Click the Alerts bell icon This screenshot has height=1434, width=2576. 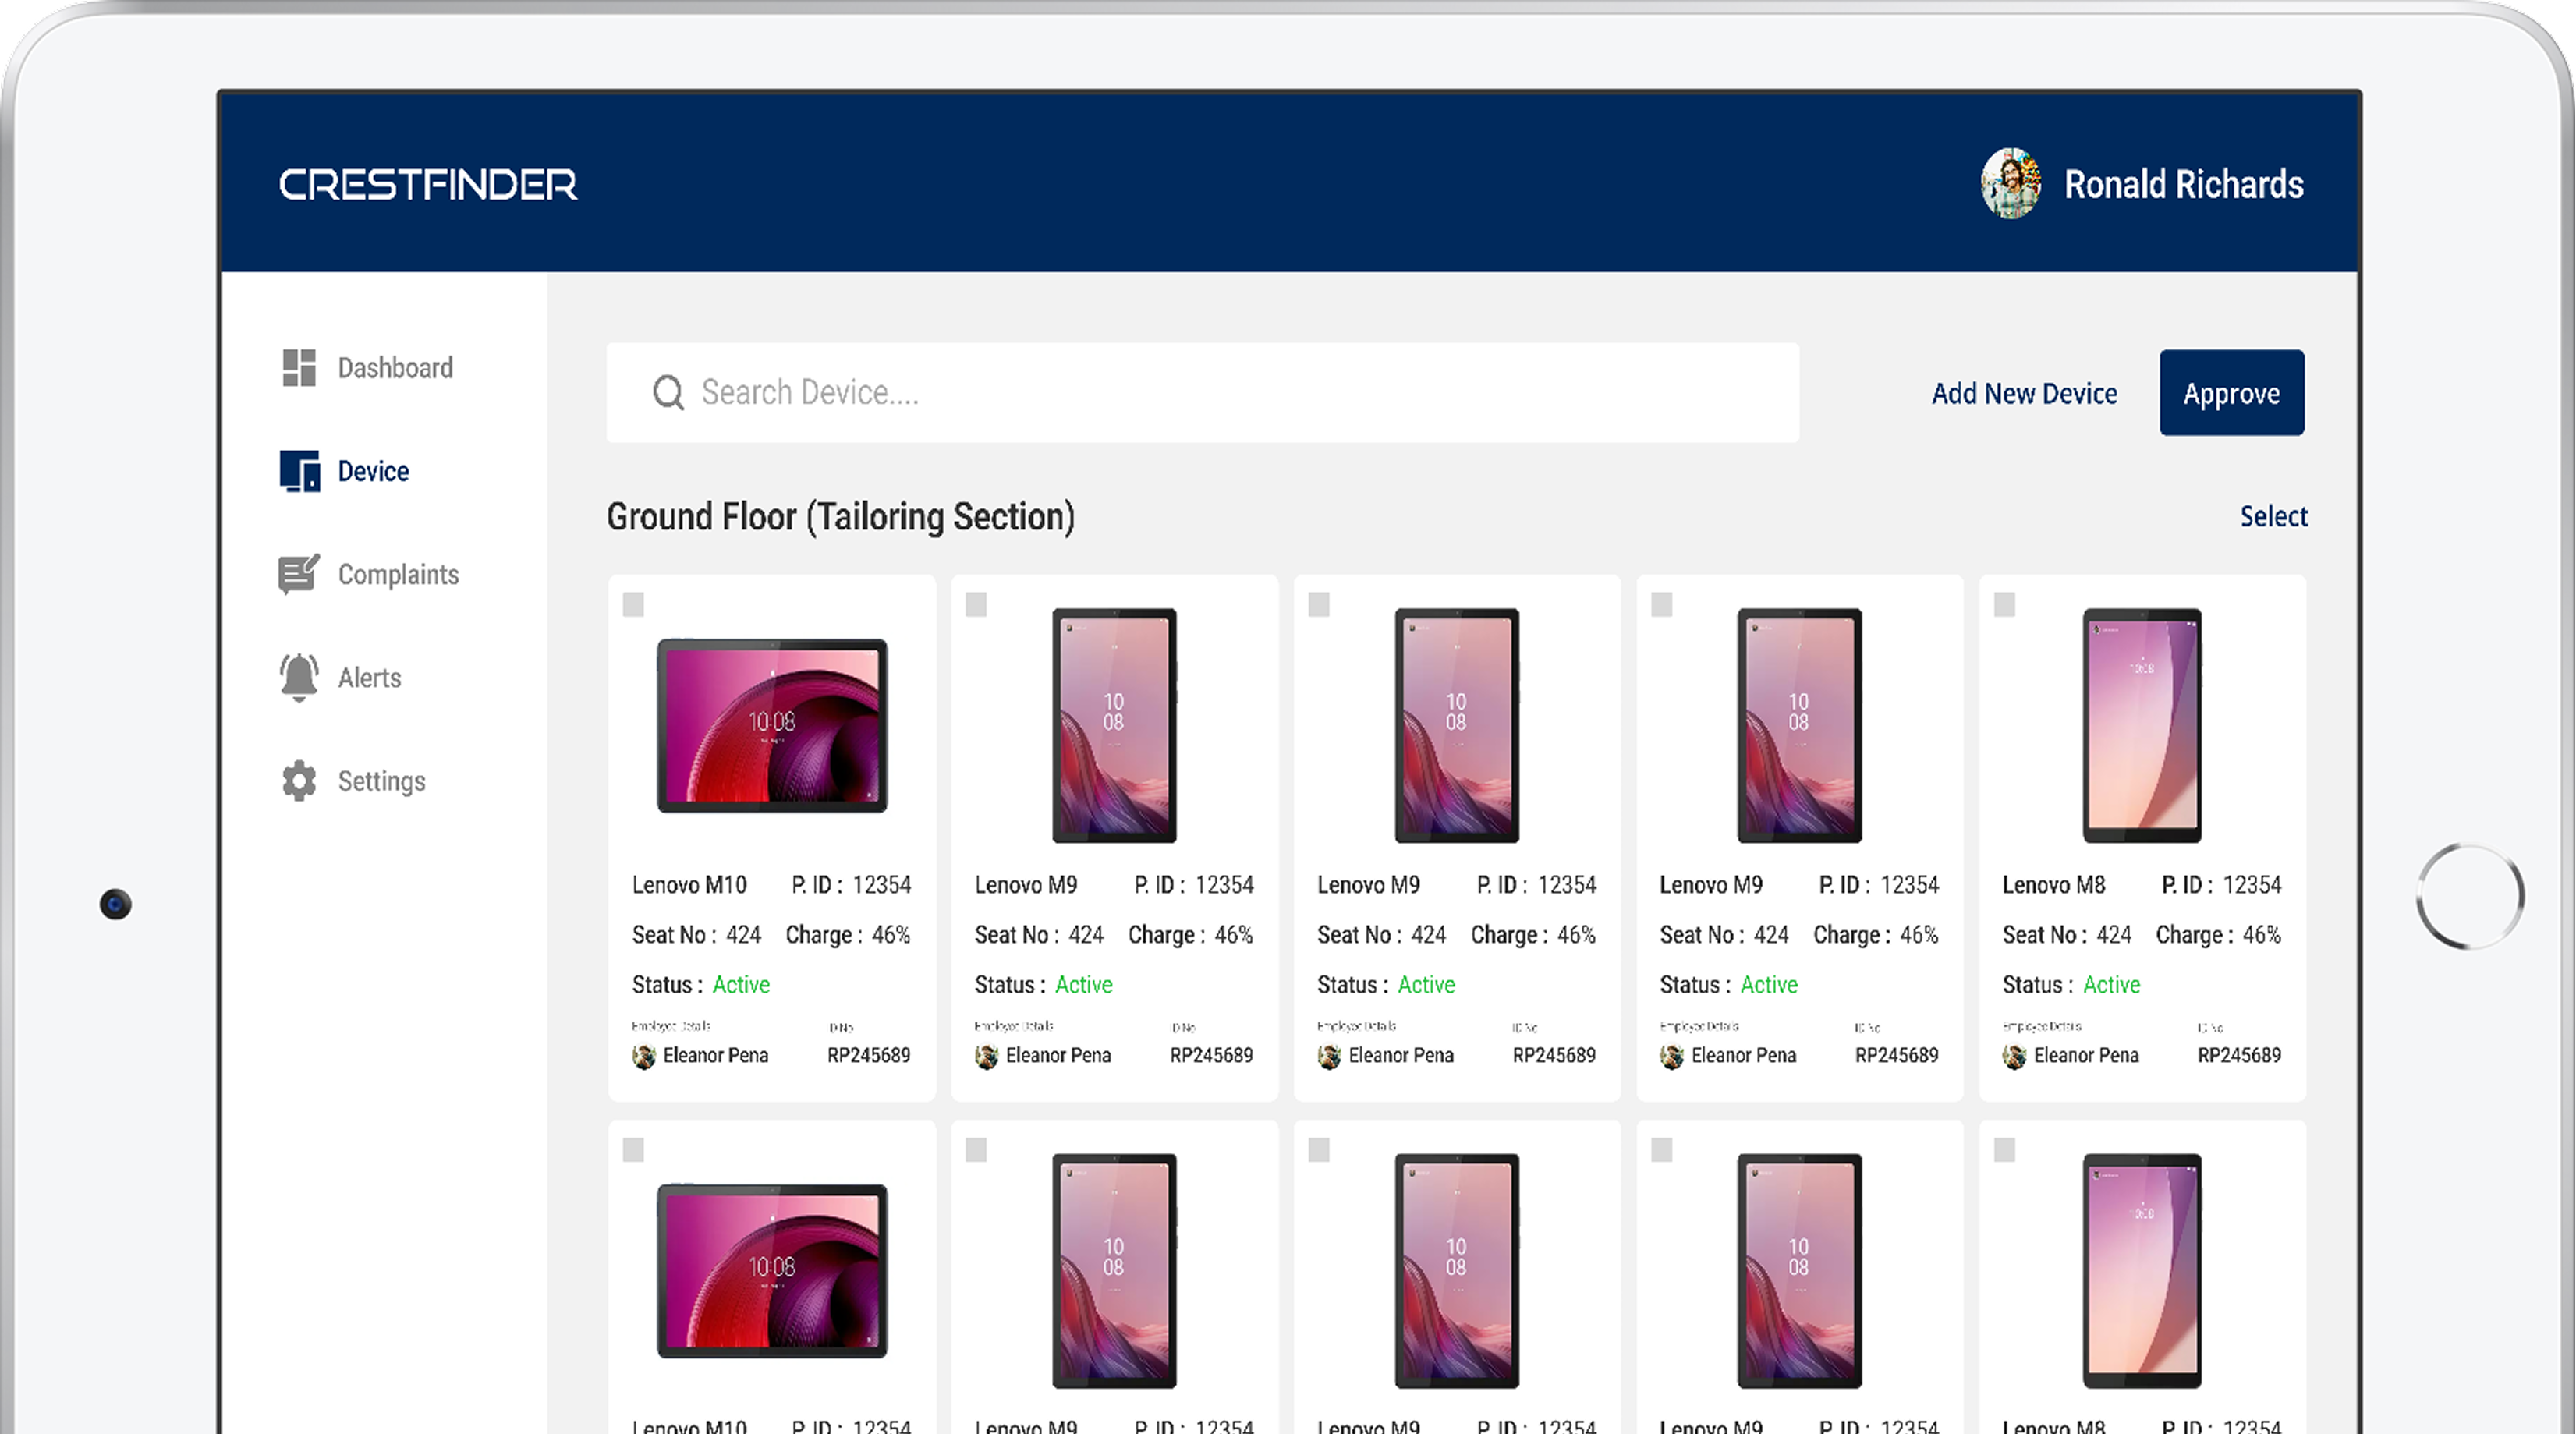click(299, 677)
